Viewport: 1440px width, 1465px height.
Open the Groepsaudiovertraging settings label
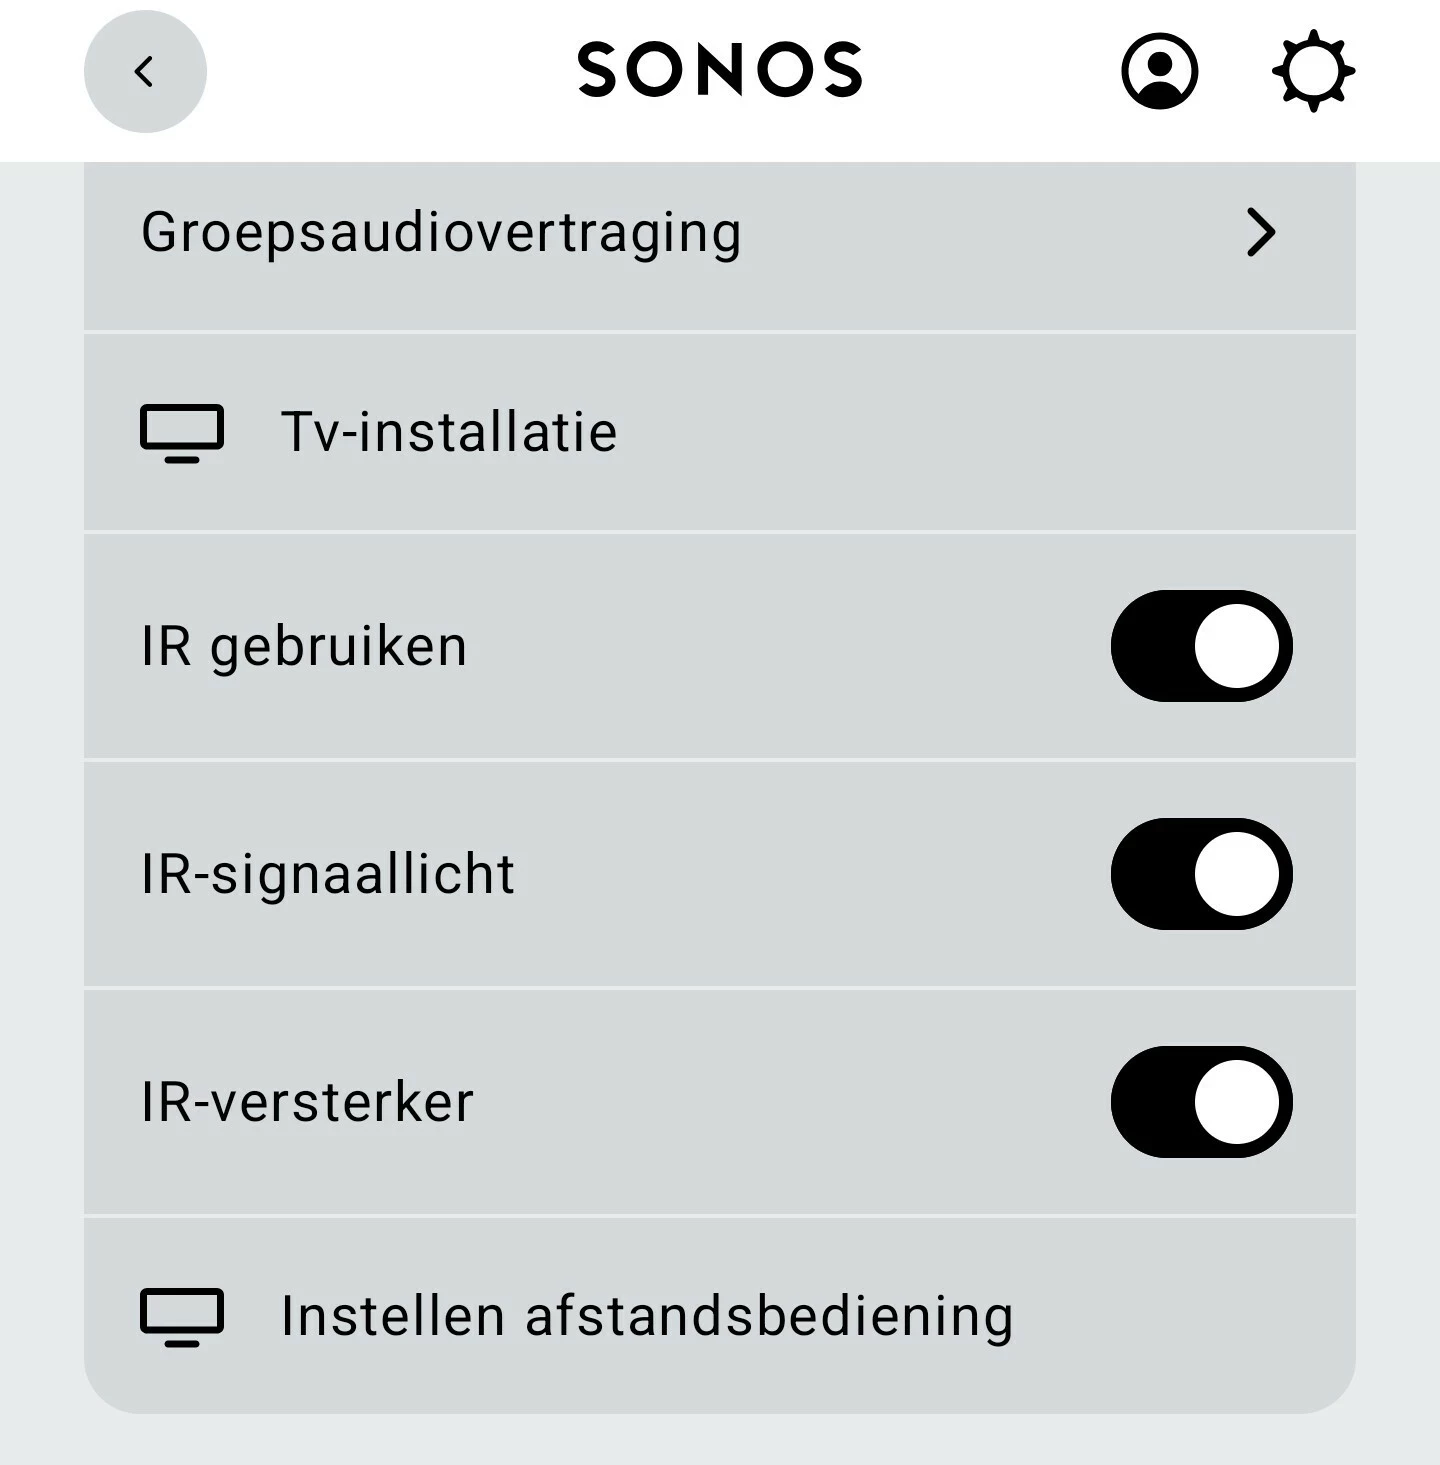pyautogui.click(x=441, y=233)
